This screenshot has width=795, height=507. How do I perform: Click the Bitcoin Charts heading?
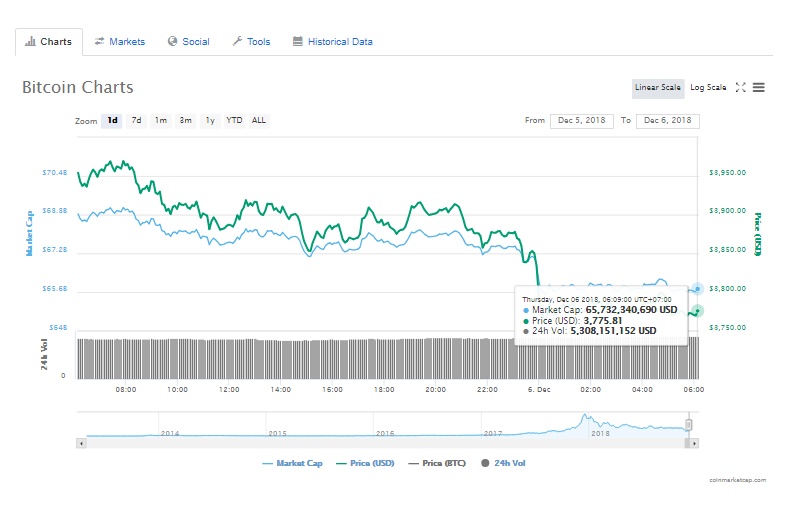click(x=78, y=87)
